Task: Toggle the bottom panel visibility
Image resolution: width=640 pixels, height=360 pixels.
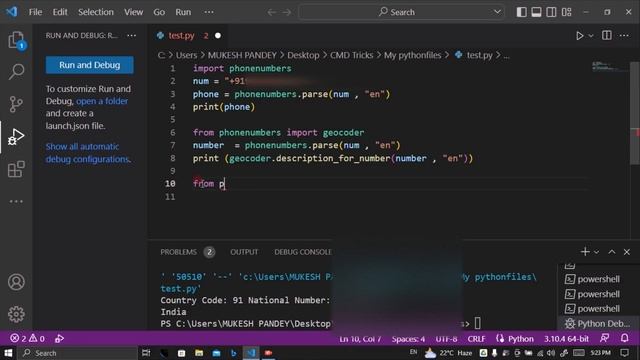Action: (536, 12)
